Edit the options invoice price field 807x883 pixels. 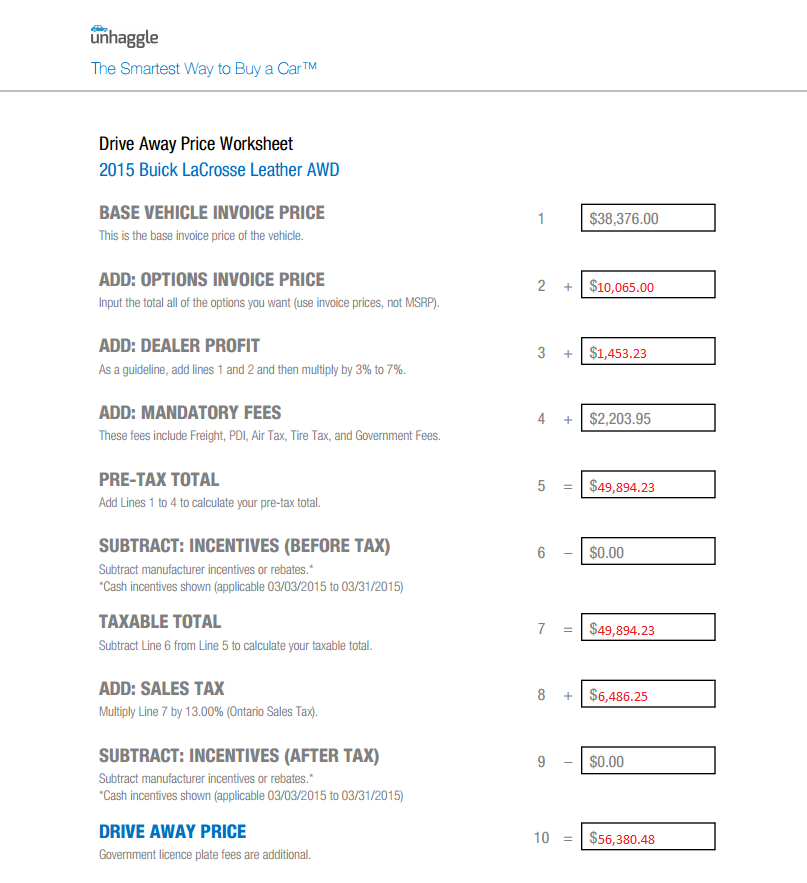pos(648,285)
